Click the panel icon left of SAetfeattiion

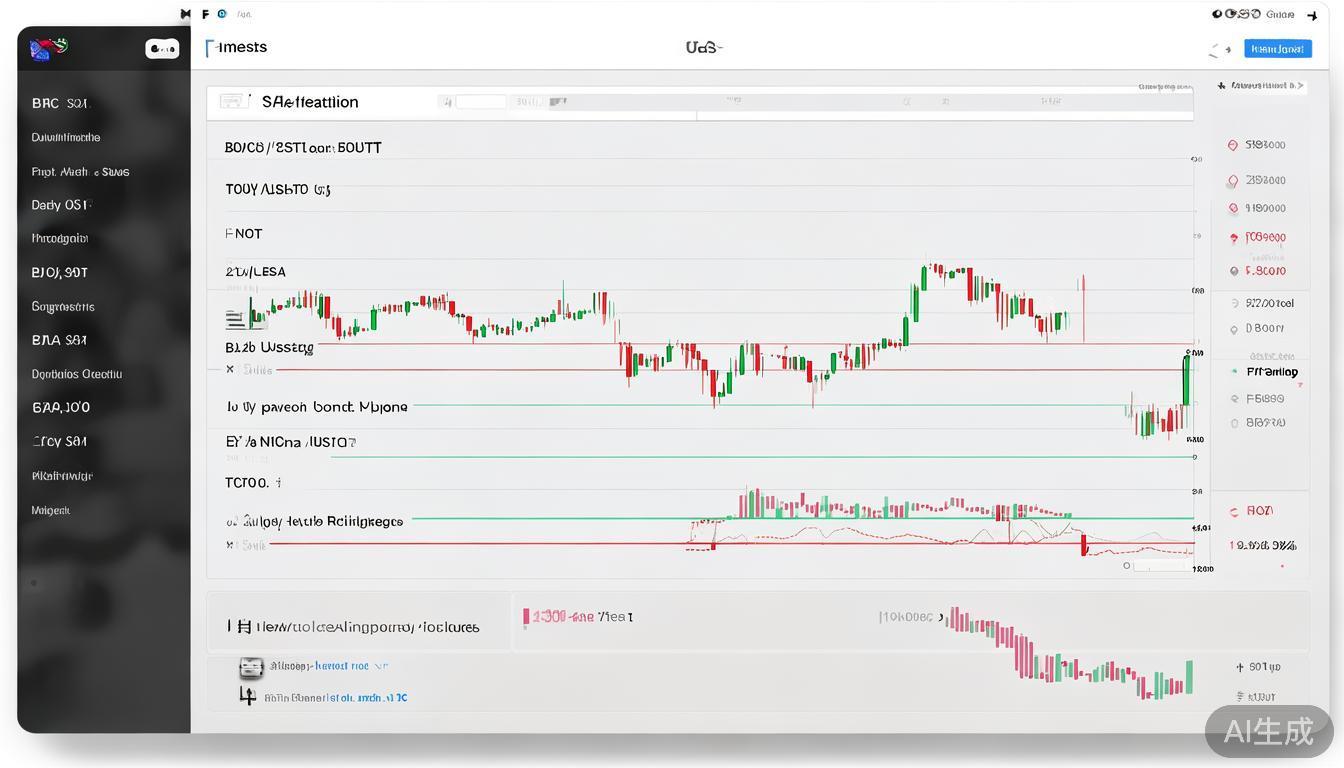tap(233, 101)
